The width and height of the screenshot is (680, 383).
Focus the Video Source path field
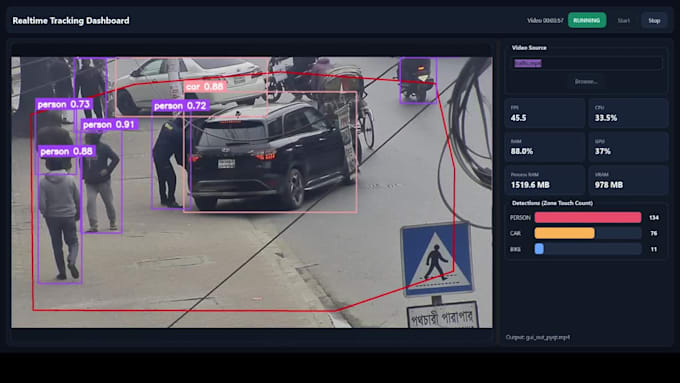[x=587, y=63]
